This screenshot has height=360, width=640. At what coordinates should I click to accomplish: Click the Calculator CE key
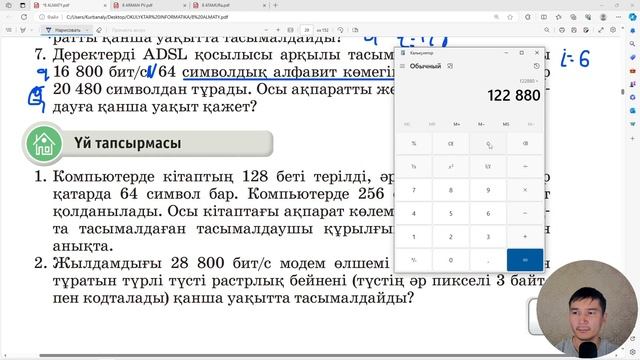[451, 144]
